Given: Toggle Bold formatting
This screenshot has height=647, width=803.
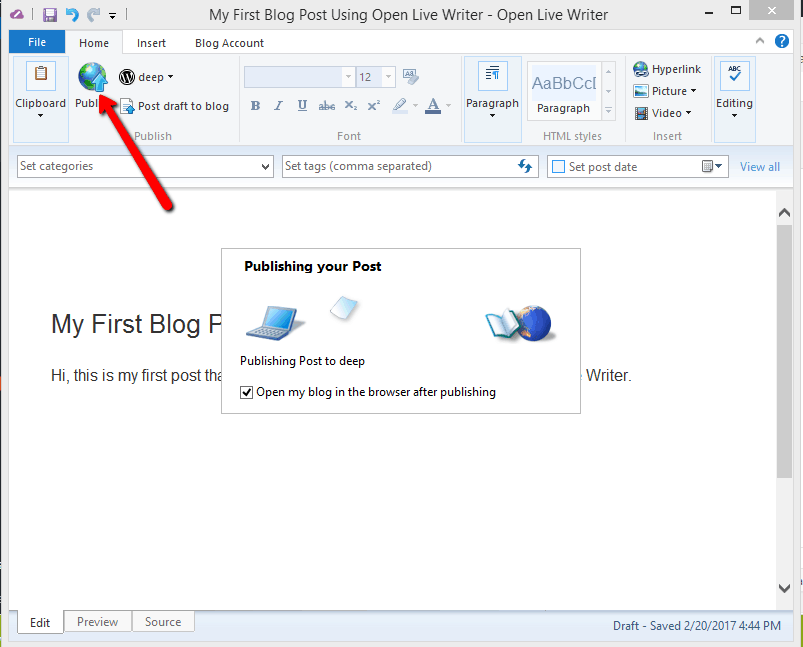Looking at the screenshot, I should 255,106.
